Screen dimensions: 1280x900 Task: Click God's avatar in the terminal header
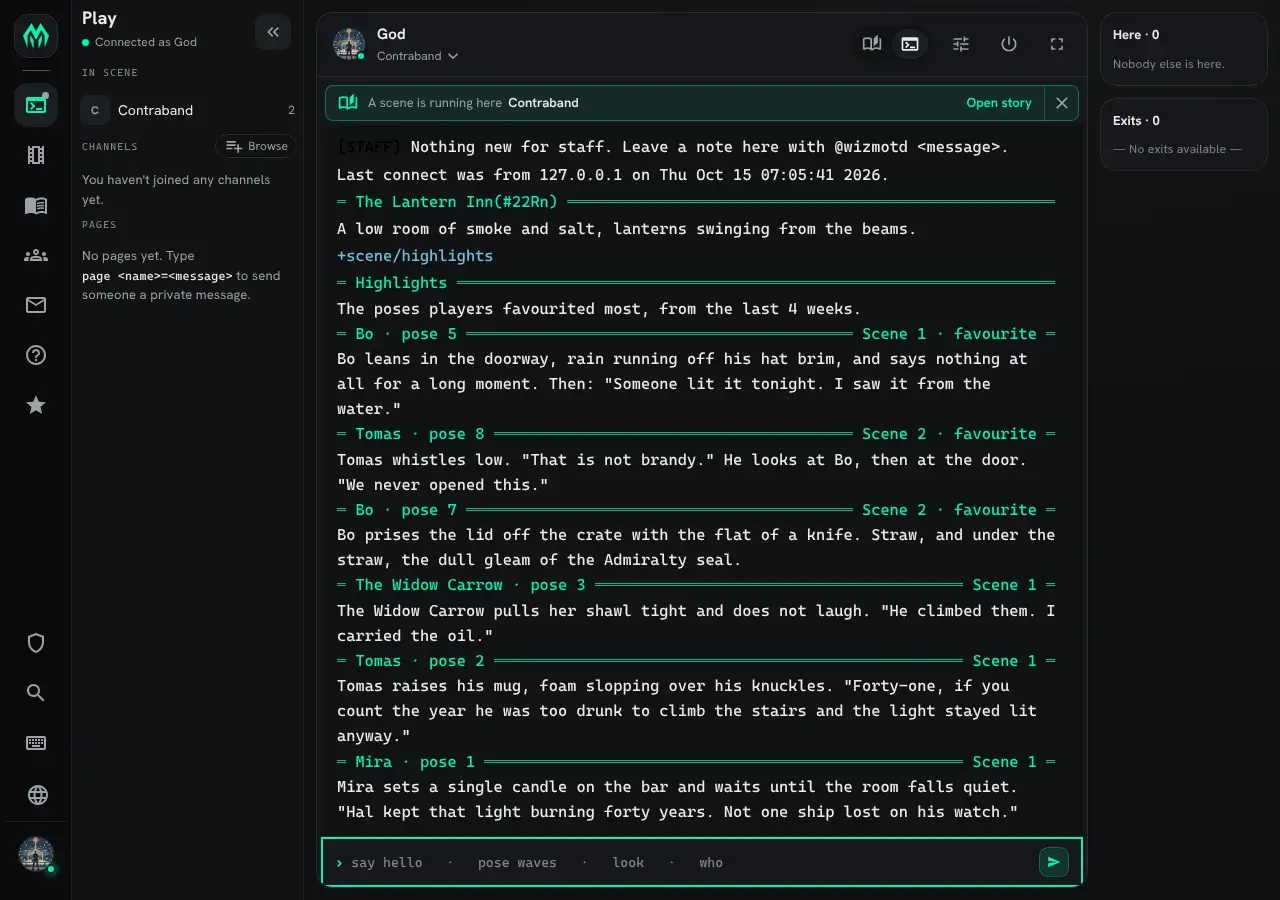349,44
